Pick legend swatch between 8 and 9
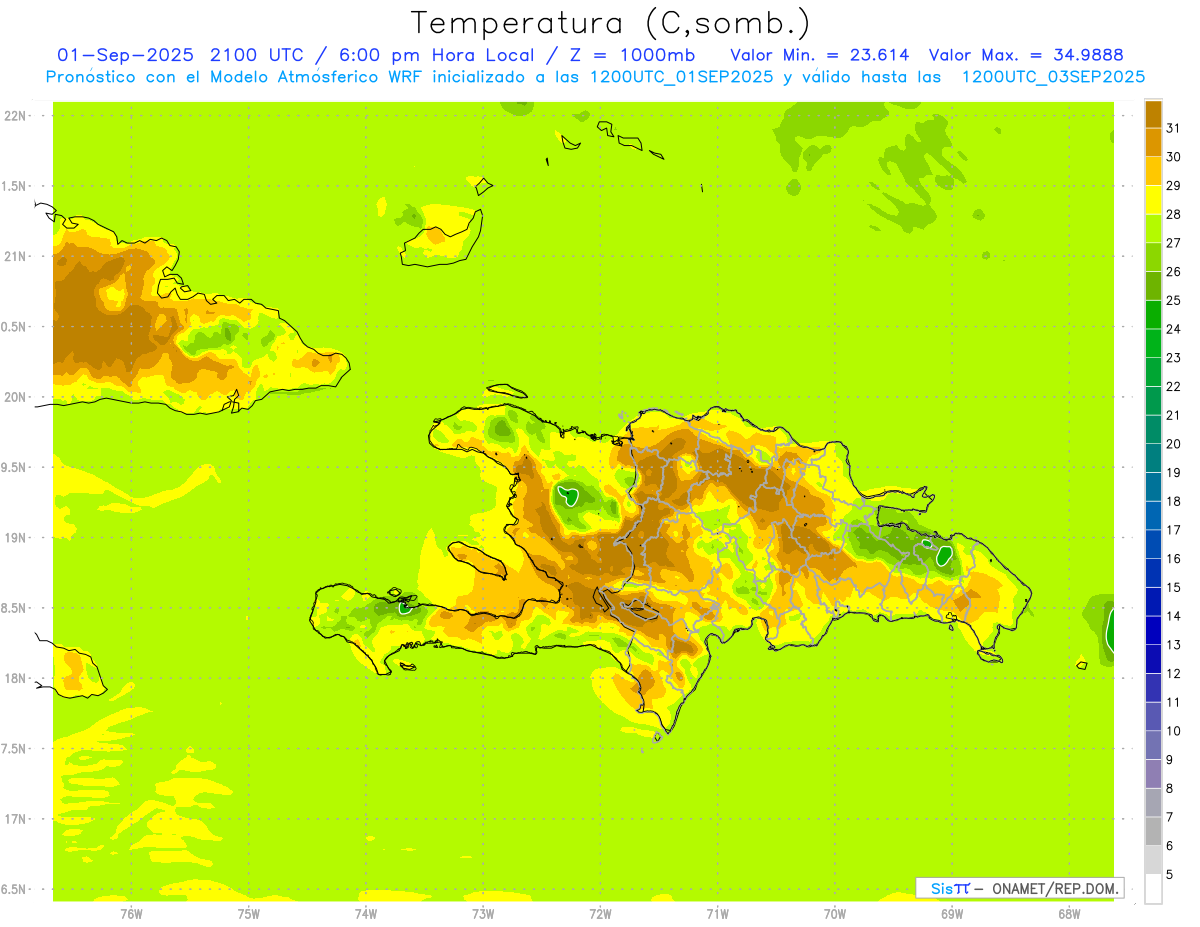1200x927 pixels. point(1153,774)
